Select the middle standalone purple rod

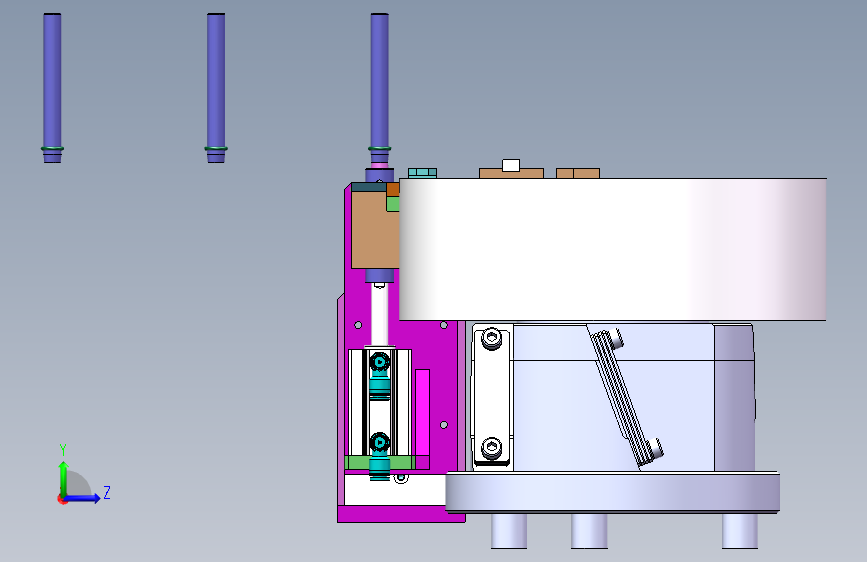click(x=216, y=88)
